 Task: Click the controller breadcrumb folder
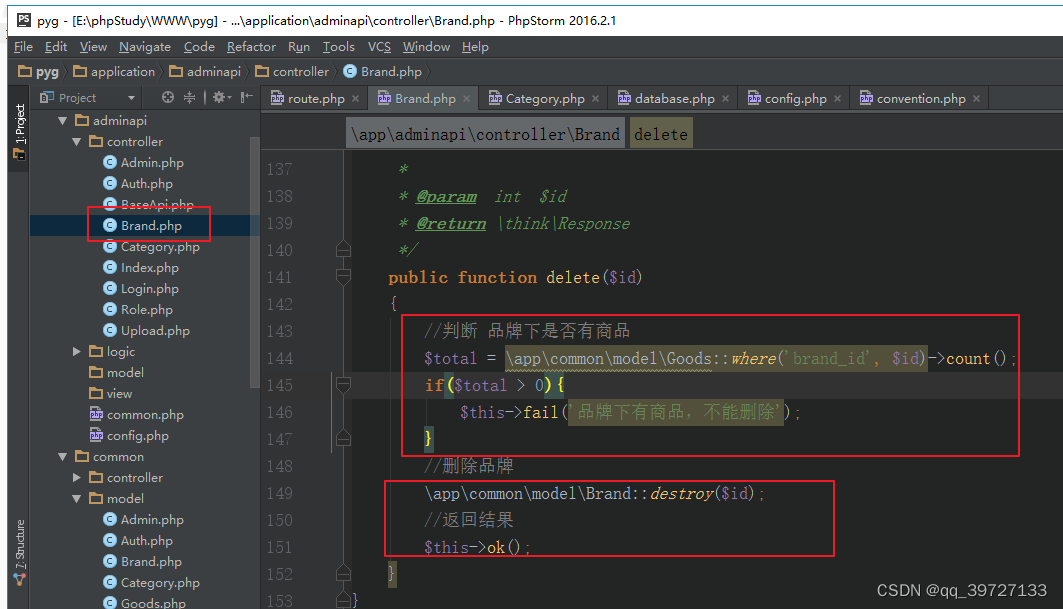click(x=292, y=72)
